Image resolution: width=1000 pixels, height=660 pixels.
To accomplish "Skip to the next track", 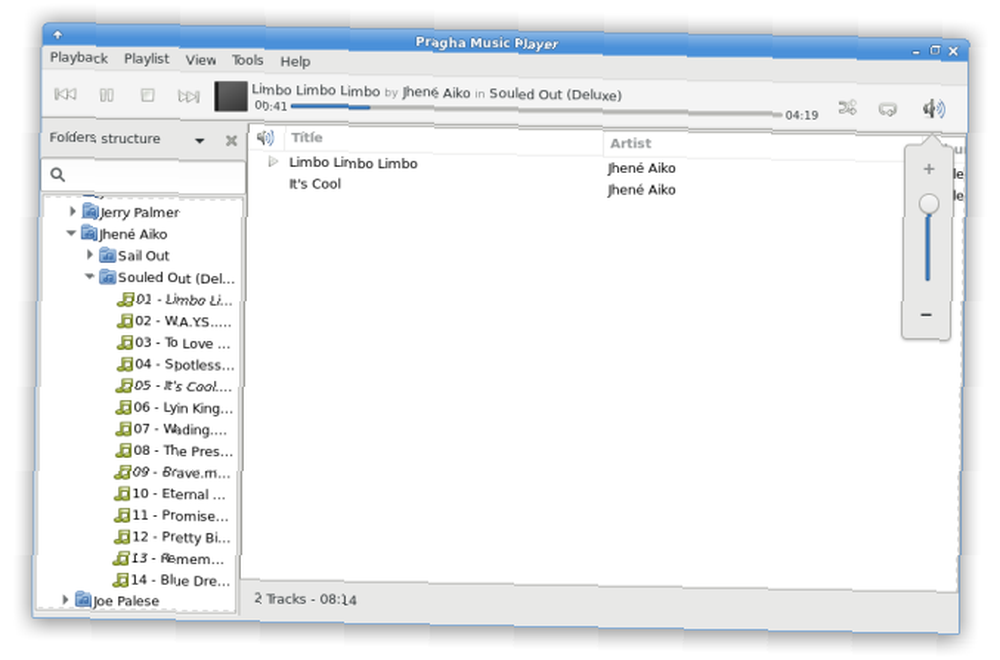I will point(188,96).
